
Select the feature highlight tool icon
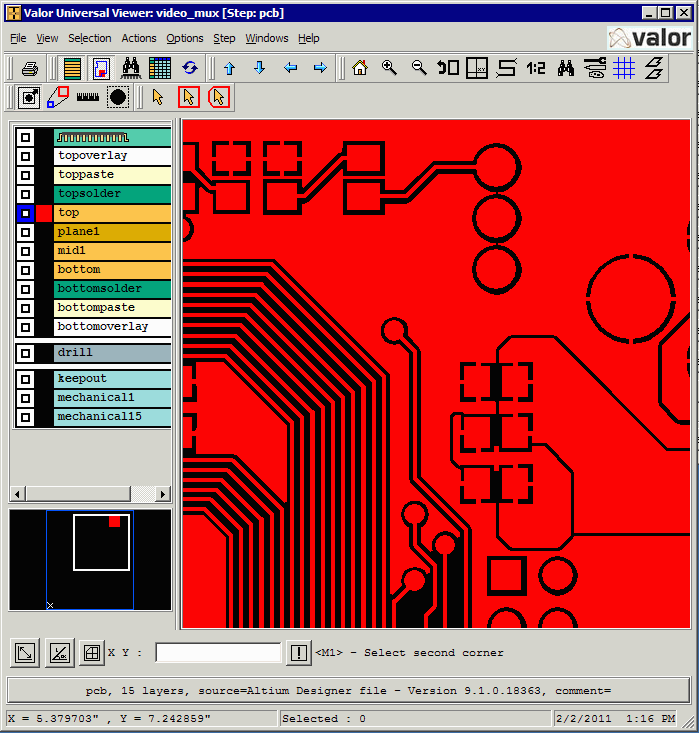click(29, 97)
